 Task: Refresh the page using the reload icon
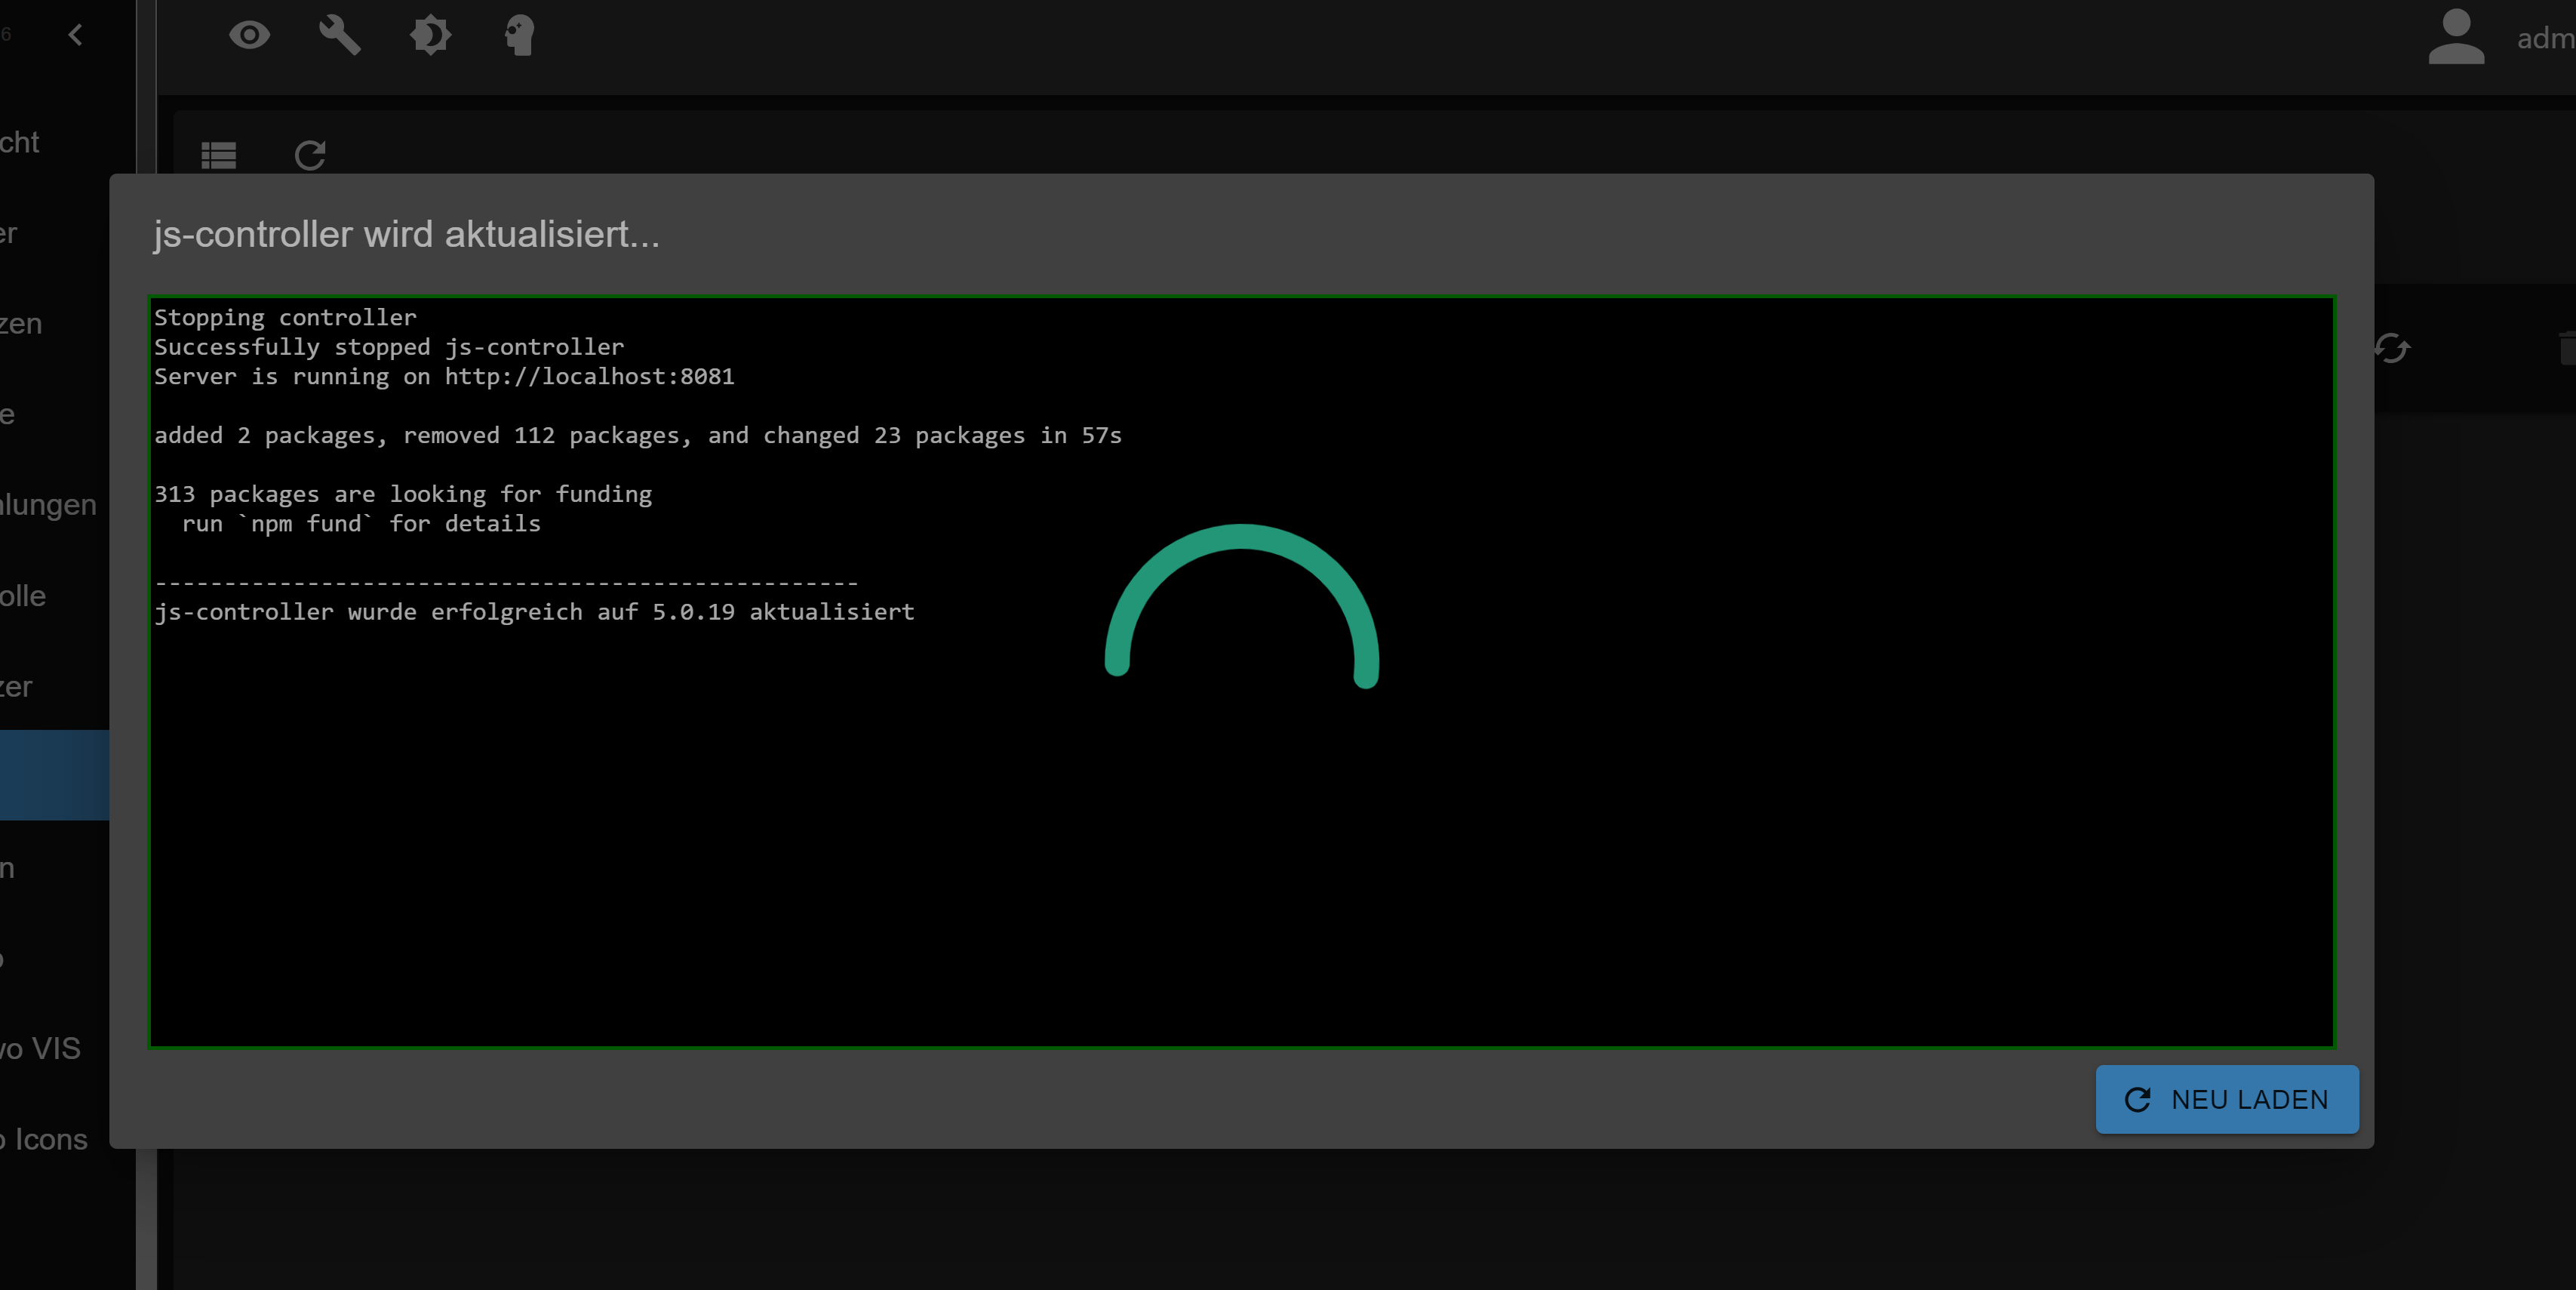point(310,156)
